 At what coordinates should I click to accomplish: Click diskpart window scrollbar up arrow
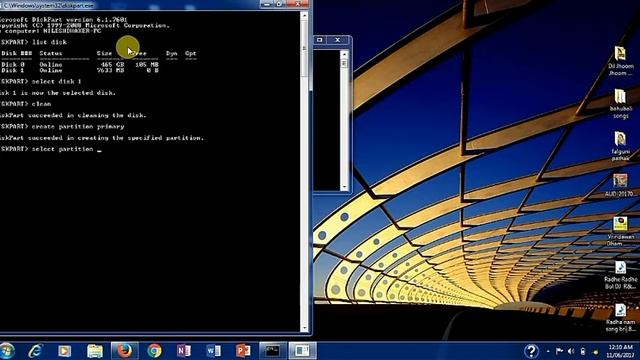(x=304, y=16)
